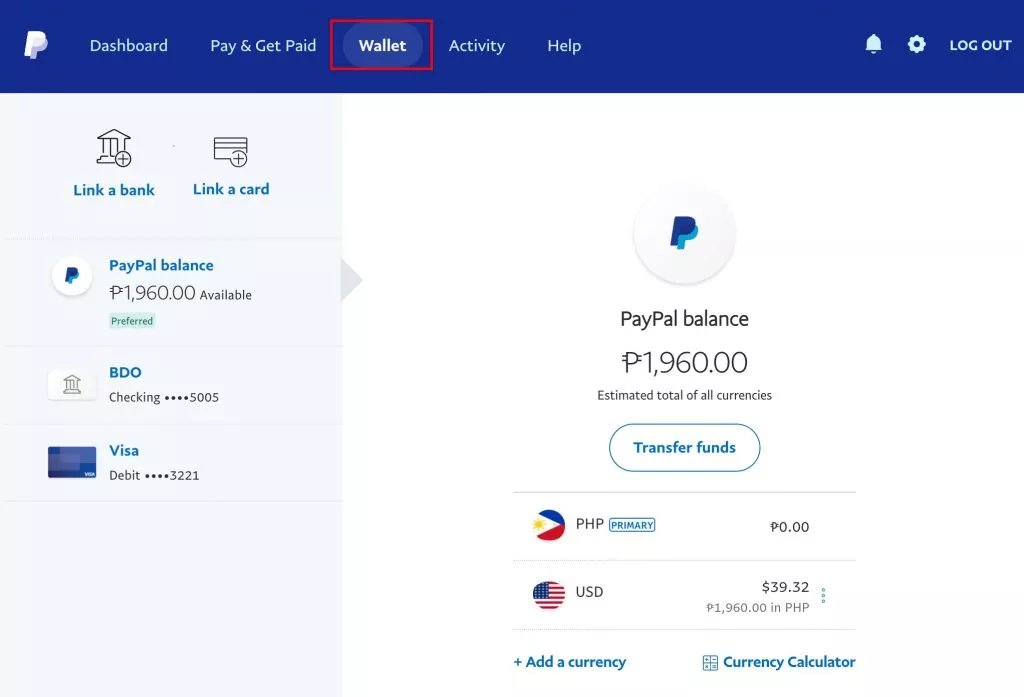The width and height of the screenshot is (1024, 697).
Task: Click the Philippine flag PHP icon
Action: pyautogui.click(x=549, y=525)
